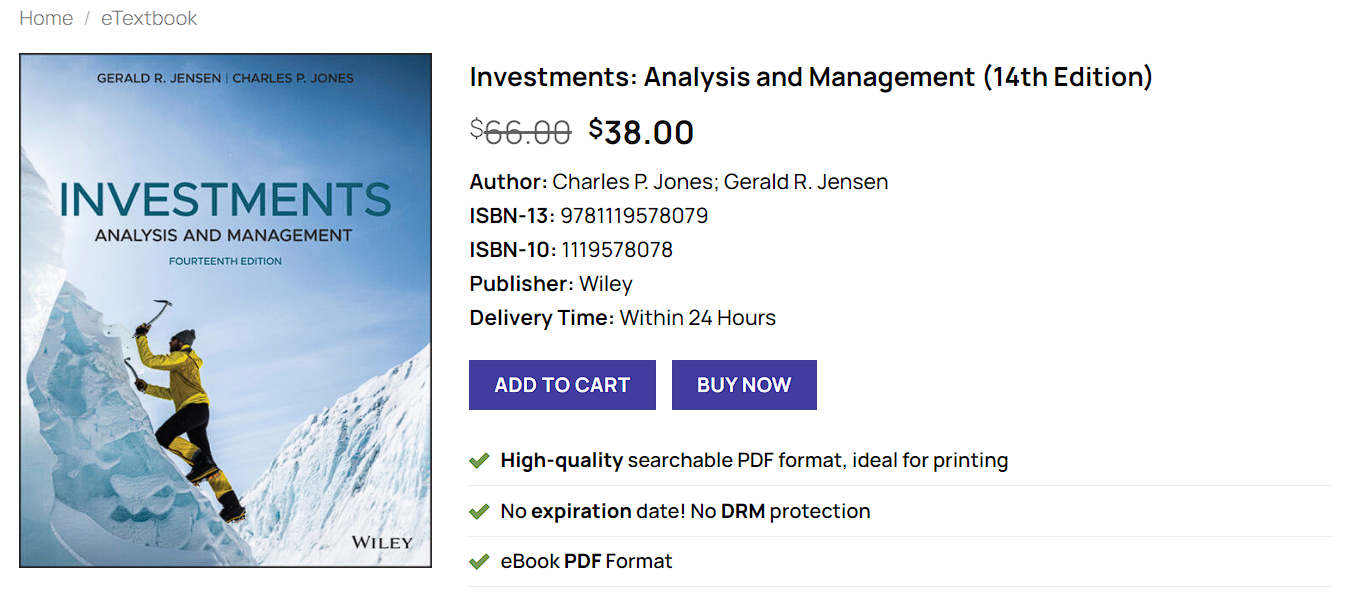Click the discounted price $38.00

pyautogui.click(x=641, y=131)
